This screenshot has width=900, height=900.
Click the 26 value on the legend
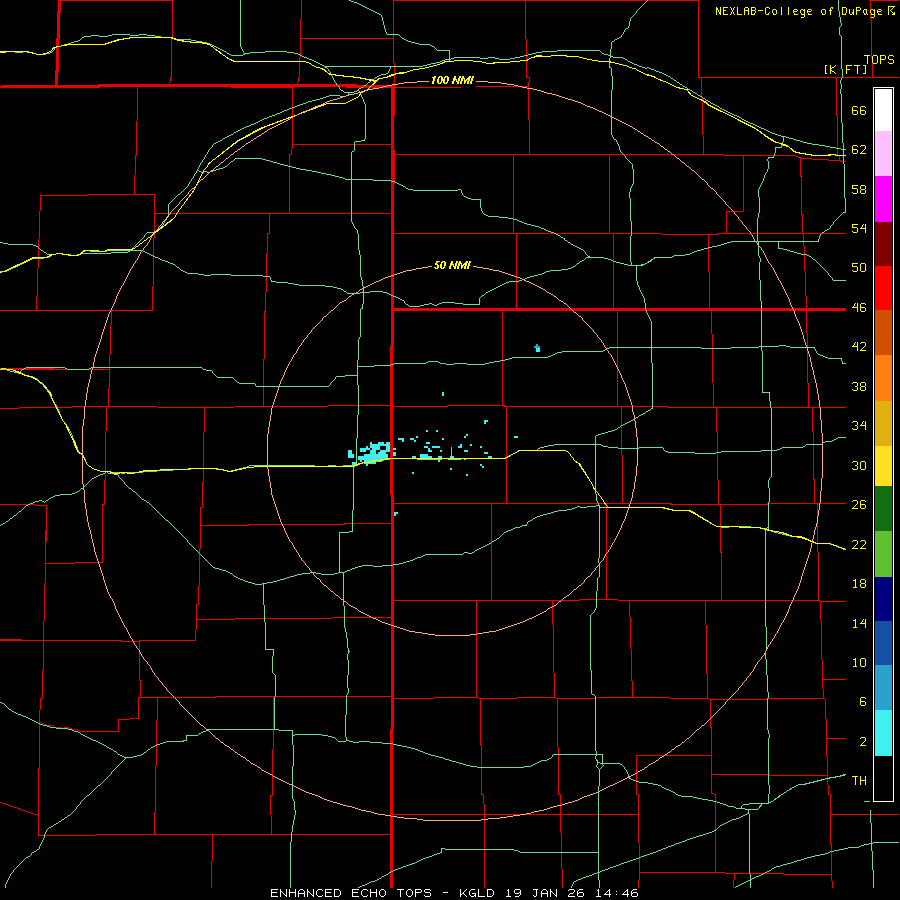(x=859, y=505)
